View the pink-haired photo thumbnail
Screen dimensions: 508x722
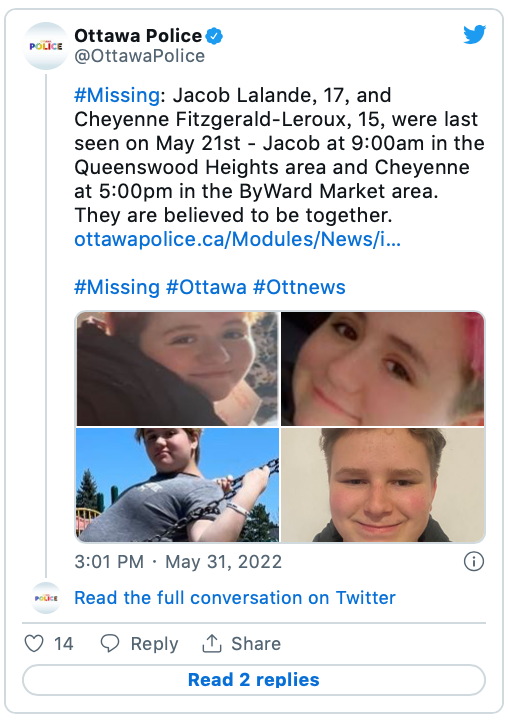point(383,368)
